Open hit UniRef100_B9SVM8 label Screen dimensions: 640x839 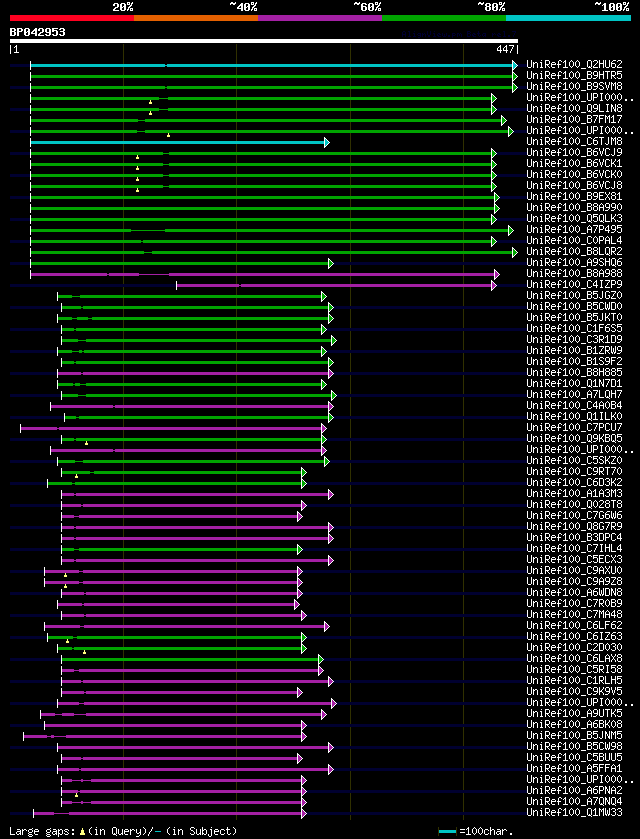574,87
